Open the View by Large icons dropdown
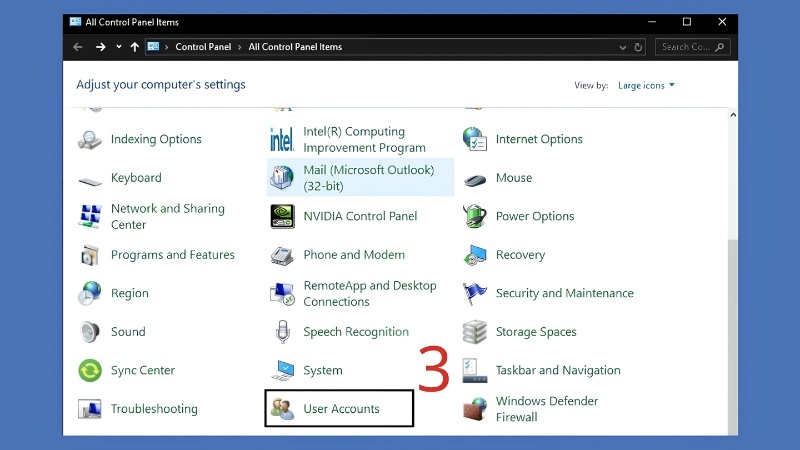Viewport: 800px width, 450px height. click(x=646, y=85)
